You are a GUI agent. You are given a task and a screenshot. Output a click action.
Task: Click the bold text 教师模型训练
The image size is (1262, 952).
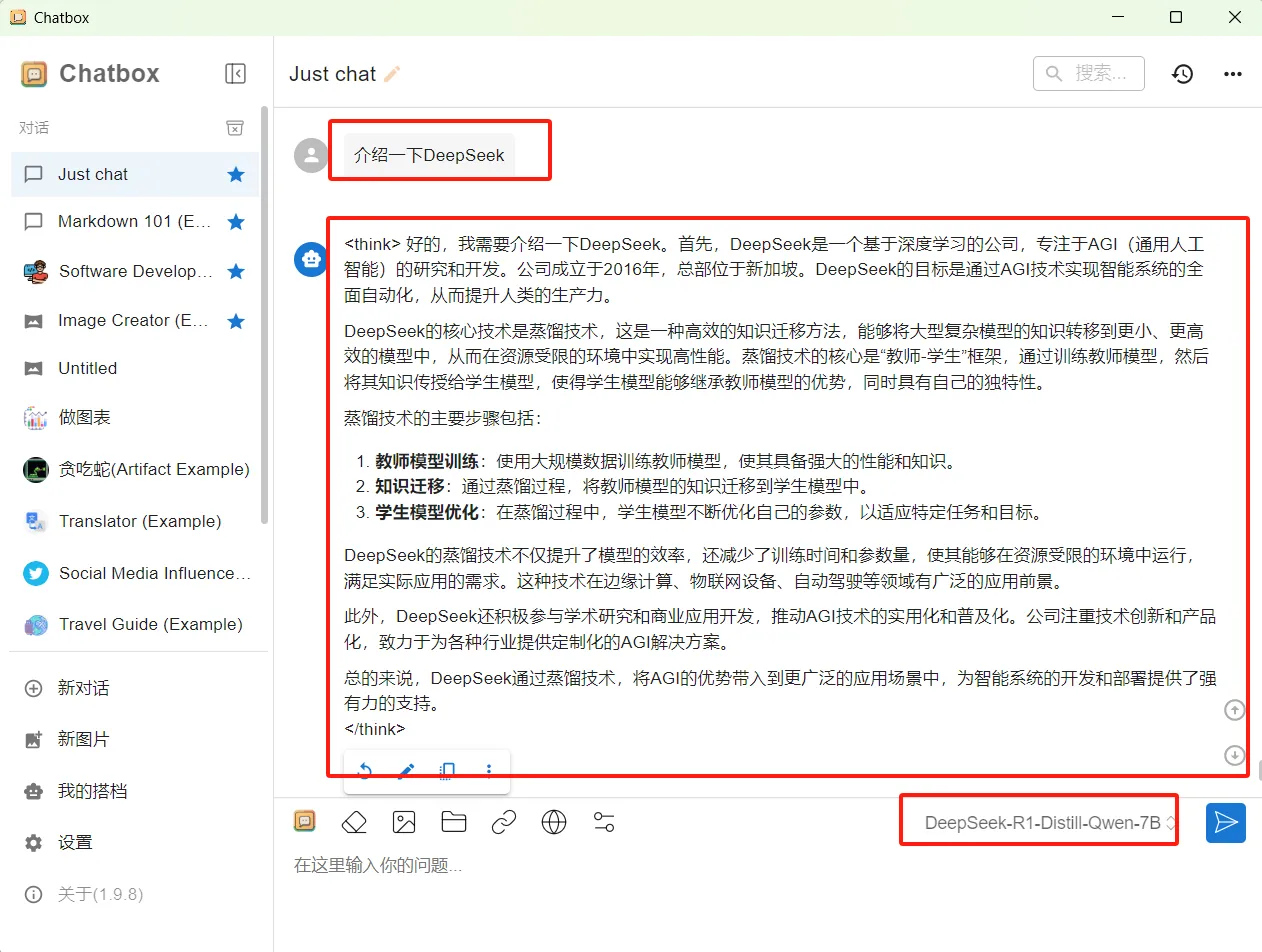click(427, 461)
